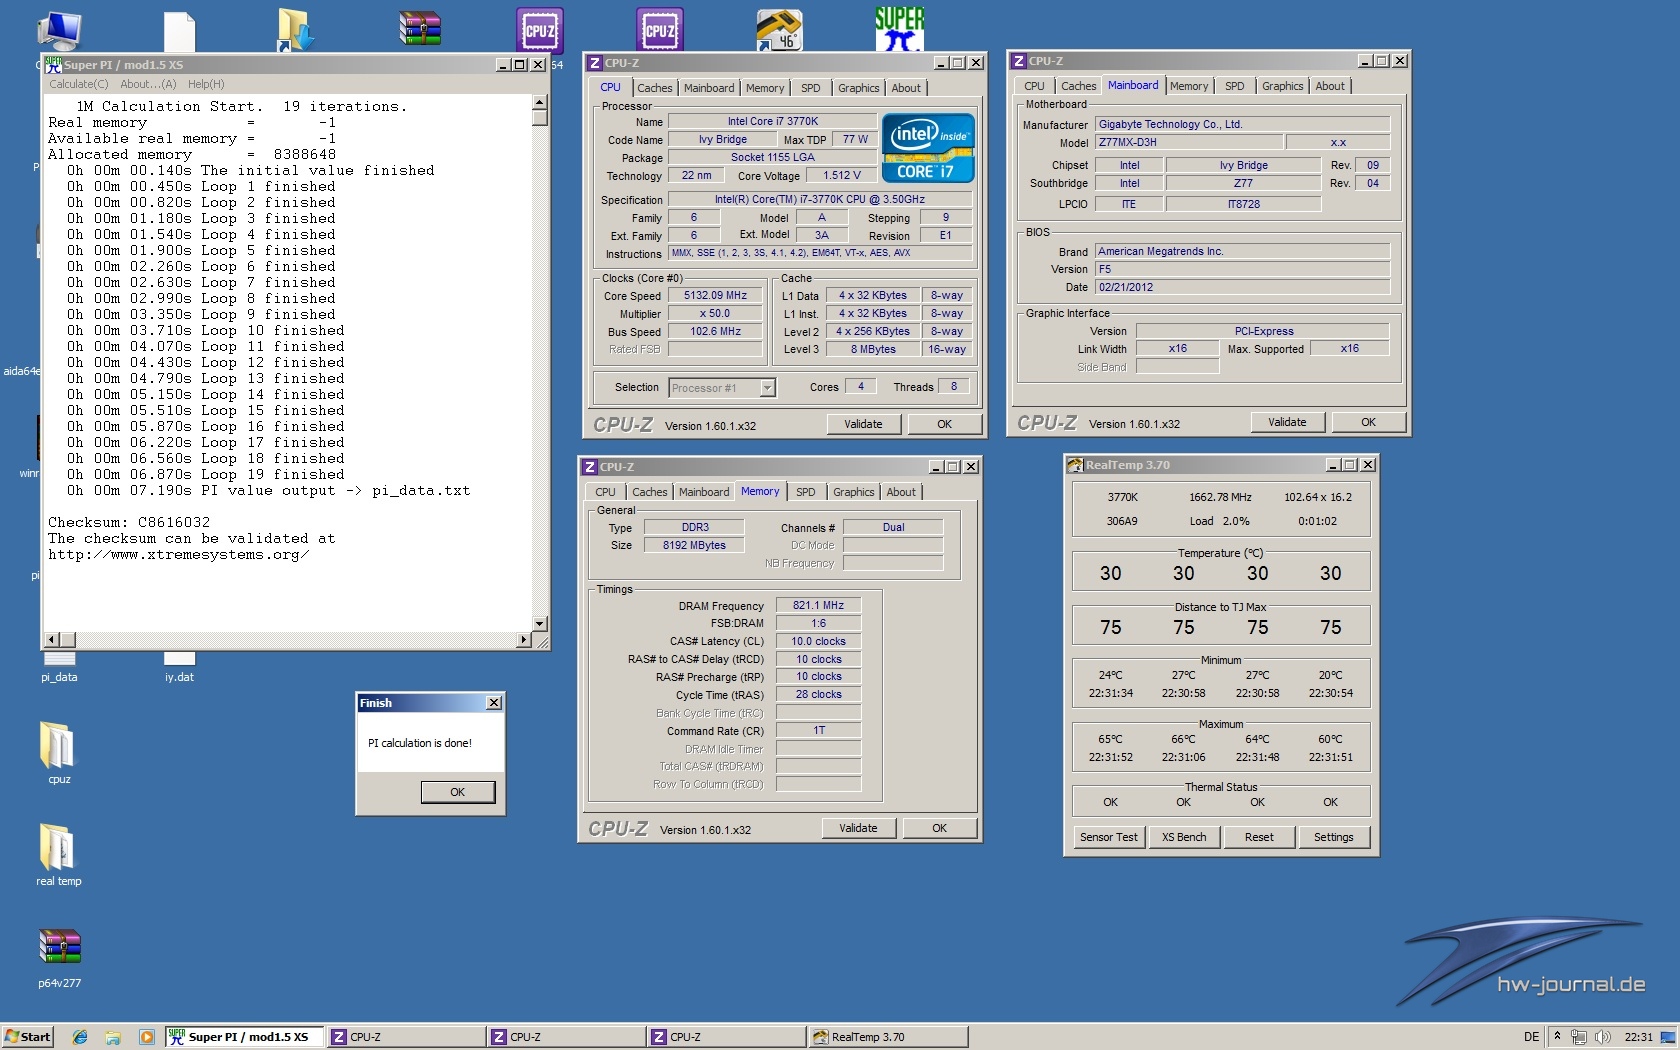Click the Start button

pyautogui.click(x=27, y=1037)
